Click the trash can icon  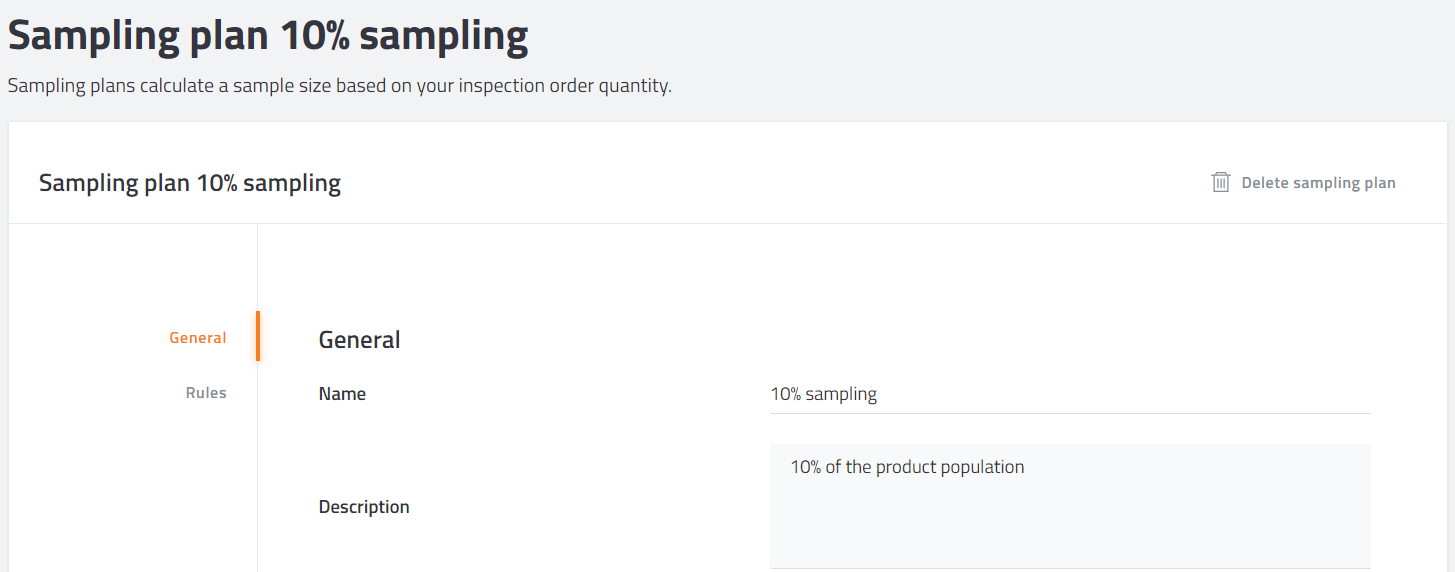[1220, 182]
